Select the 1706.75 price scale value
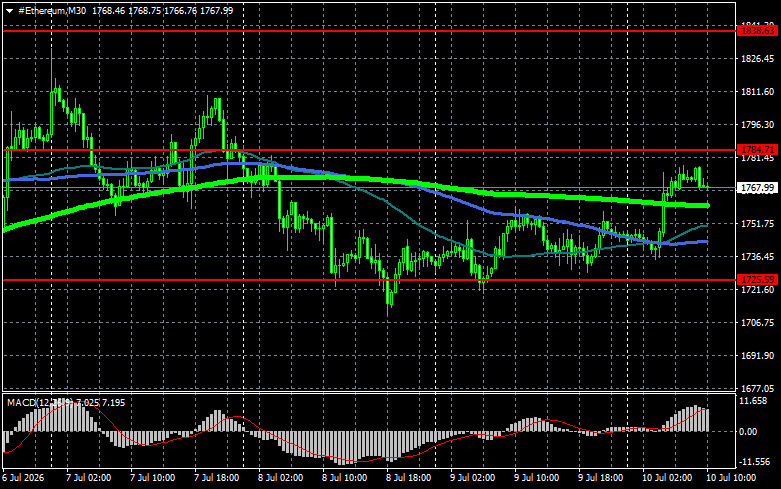 point(758,323)
